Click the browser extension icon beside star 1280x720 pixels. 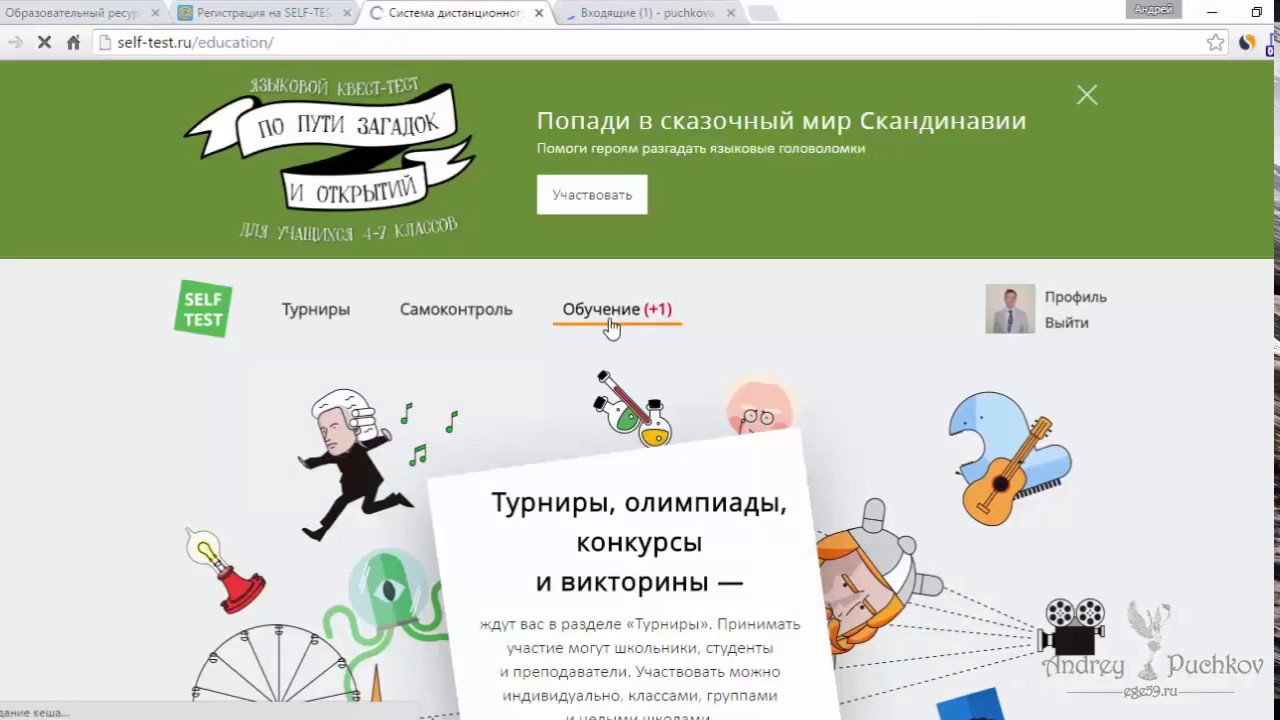[1247, 42]
